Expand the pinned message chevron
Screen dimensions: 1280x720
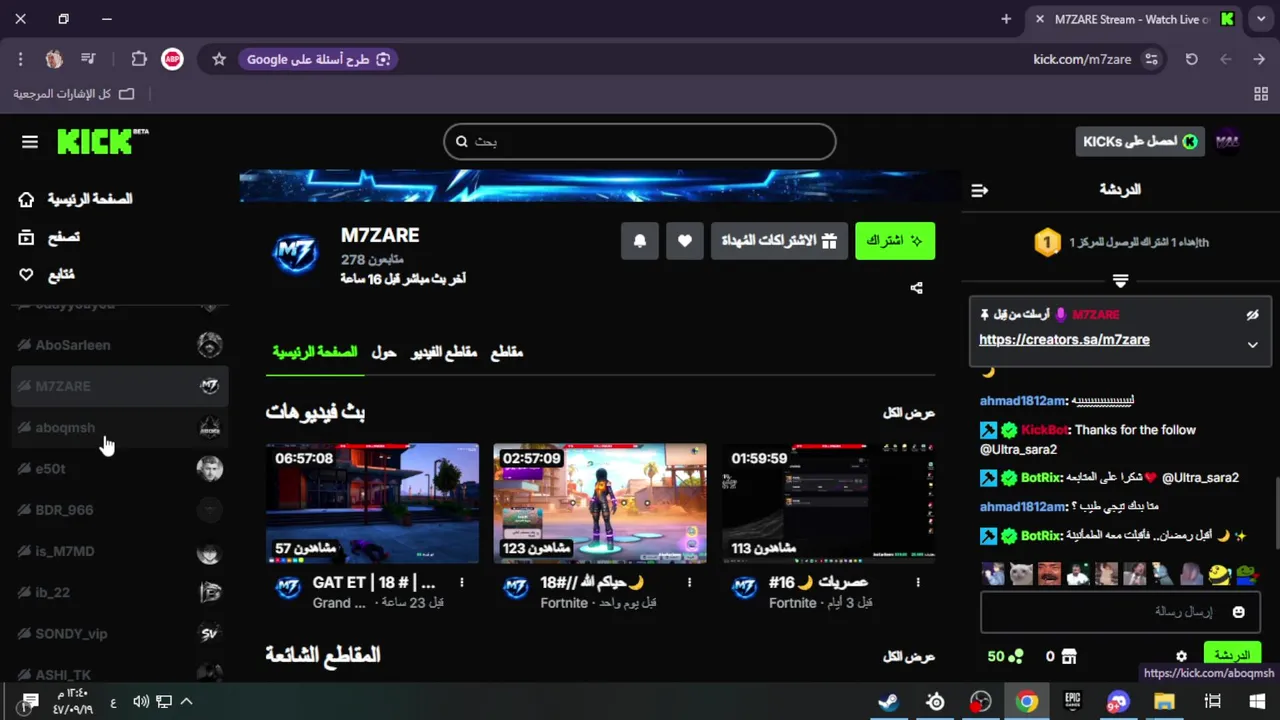[x=1252, y=344]
